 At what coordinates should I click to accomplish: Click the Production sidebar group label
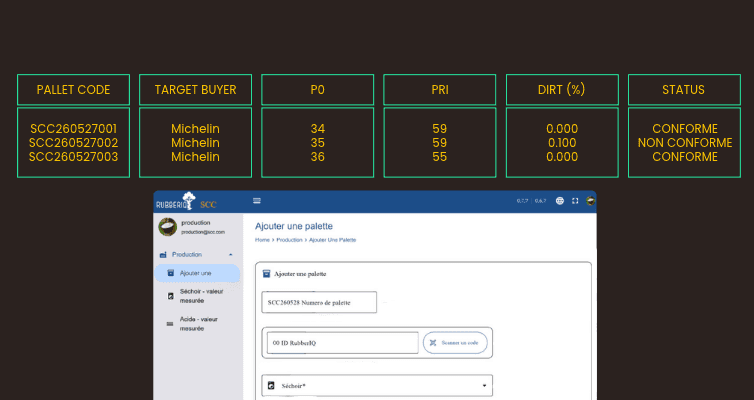tap(187, 255)
